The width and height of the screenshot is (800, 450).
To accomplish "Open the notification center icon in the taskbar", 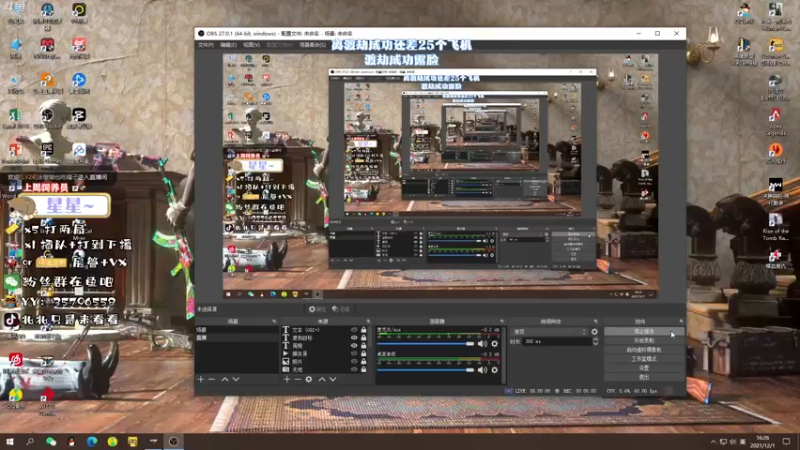I will 786,441.
